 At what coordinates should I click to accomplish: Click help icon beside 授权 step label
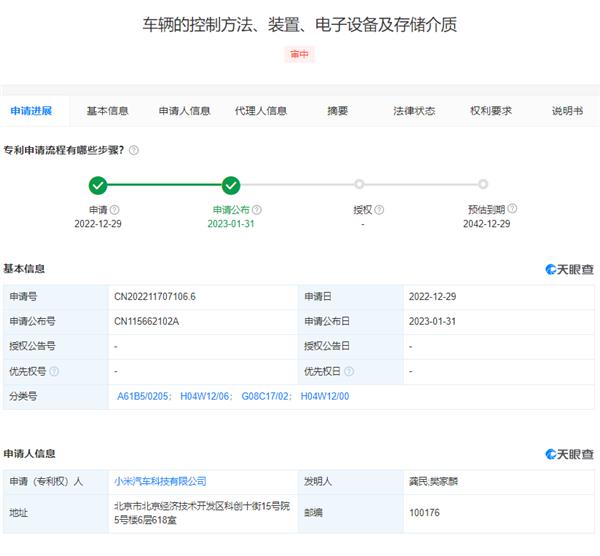(379, 210)
